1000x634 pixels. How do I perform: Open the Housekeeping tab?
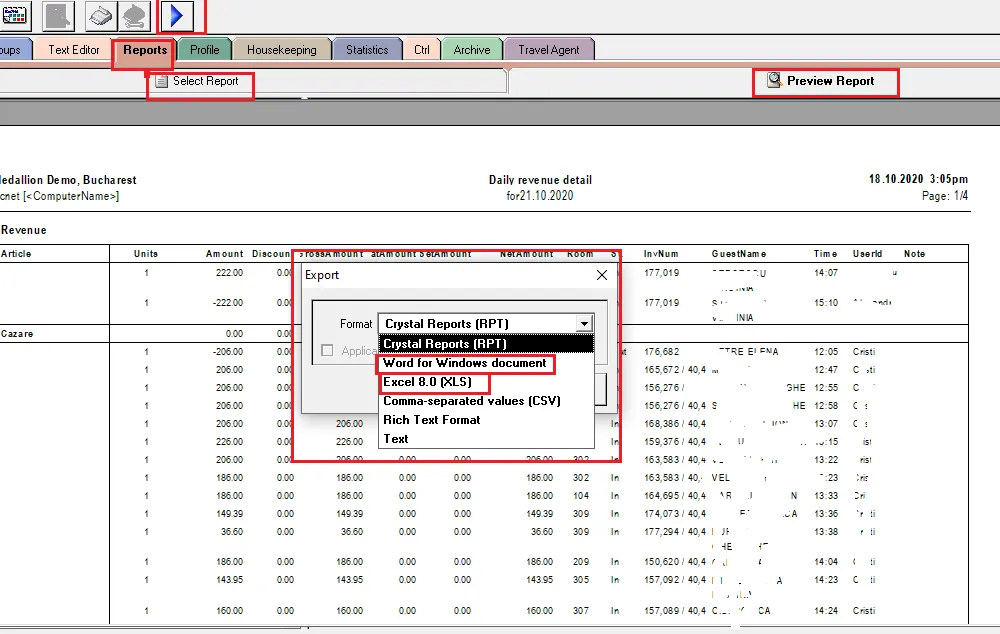[282, 50]
